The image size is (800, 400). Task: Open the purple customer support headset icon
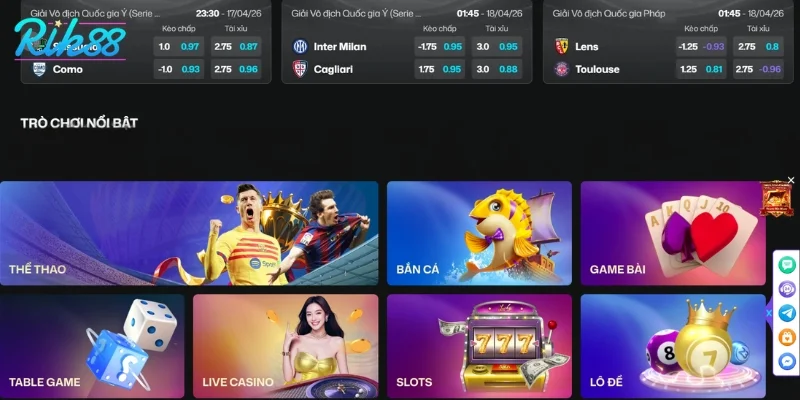coord(787,289)
